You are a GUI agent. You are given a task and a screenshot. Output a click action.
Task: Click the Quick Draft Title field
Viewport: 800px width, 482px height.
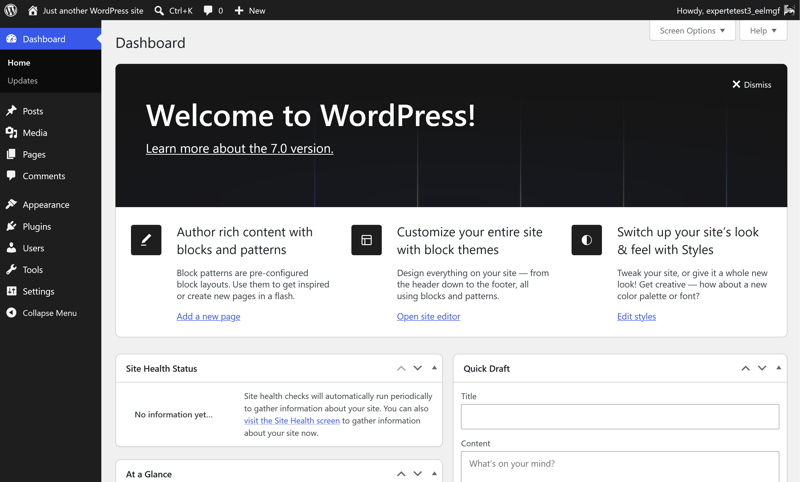(620, 417)
